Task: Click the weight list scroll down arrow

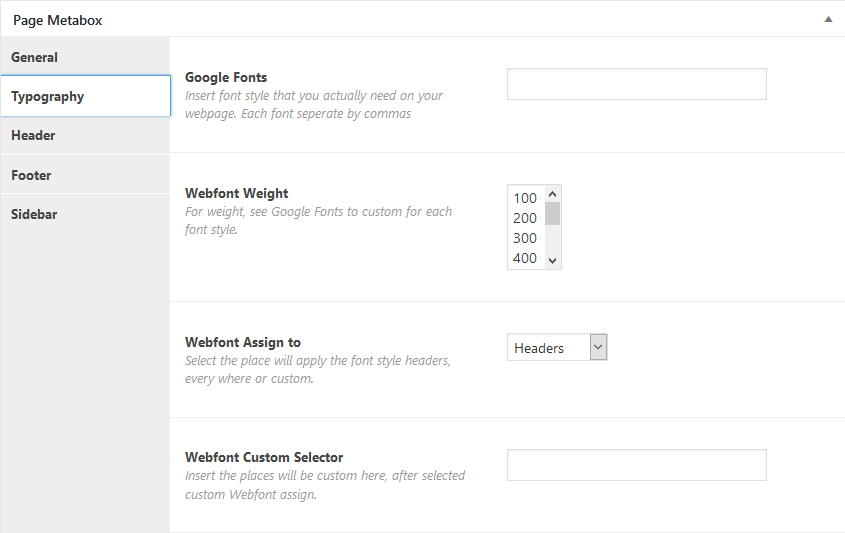Action: click(552, 260)
